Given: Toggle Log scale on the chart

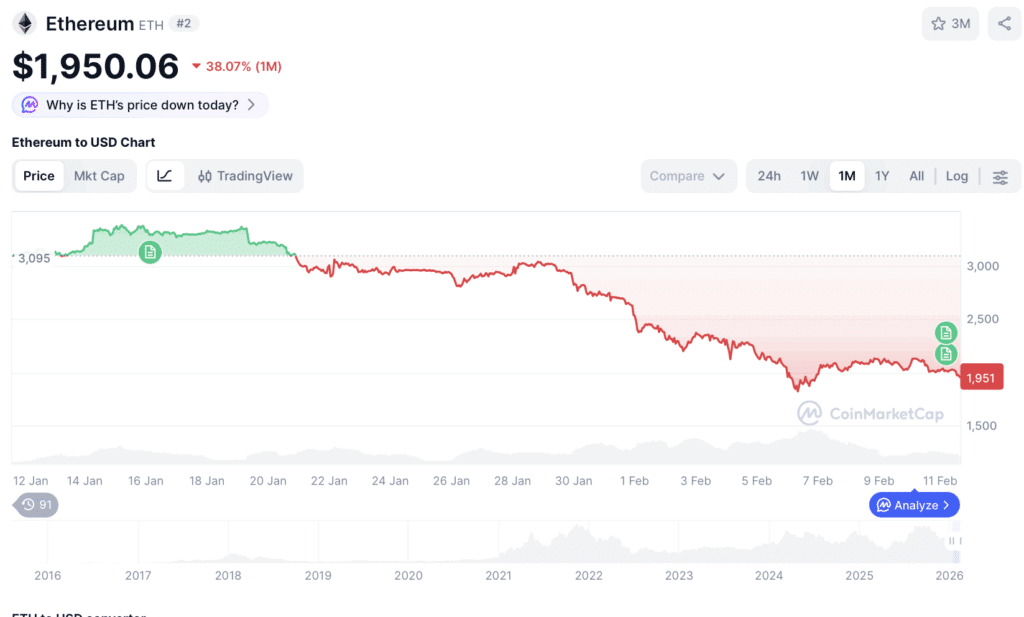Looking at the screenshot, I should click(957, 176).
